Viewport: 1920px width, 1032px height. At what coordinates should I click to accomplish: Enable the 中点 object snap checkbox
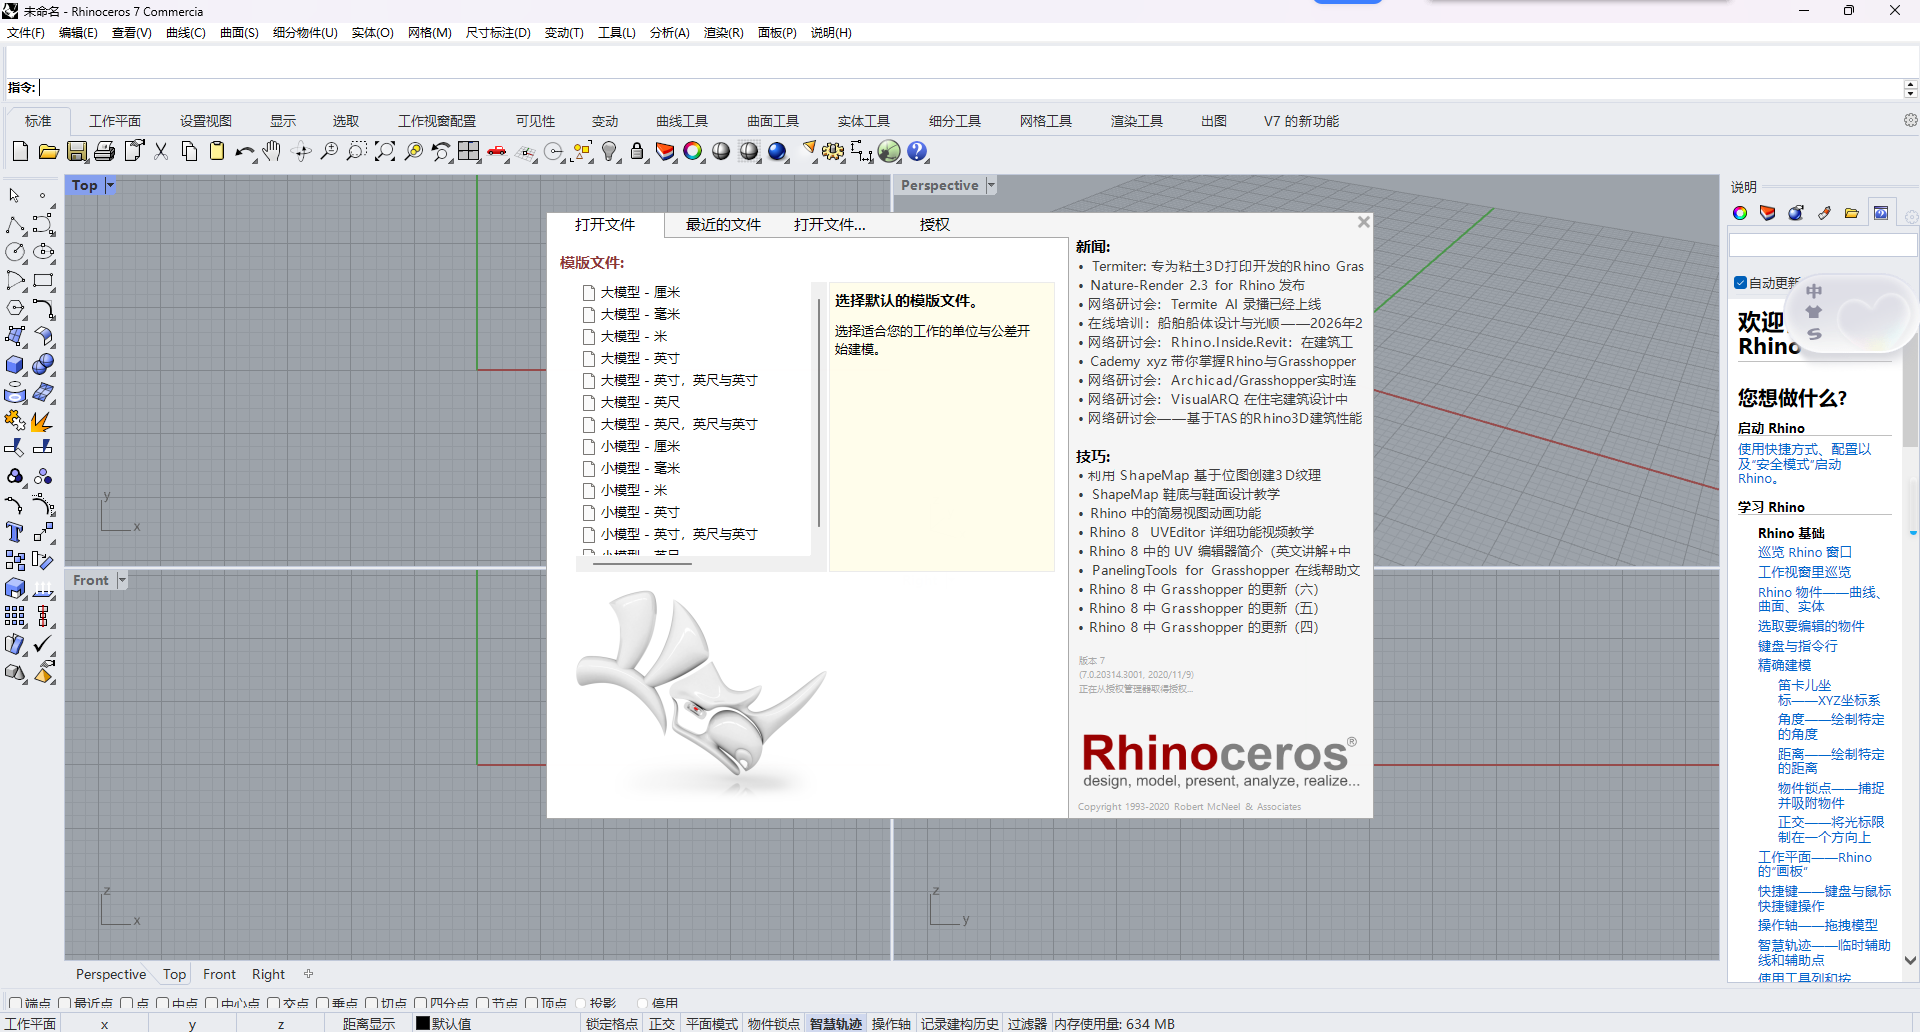point(161,1003)
